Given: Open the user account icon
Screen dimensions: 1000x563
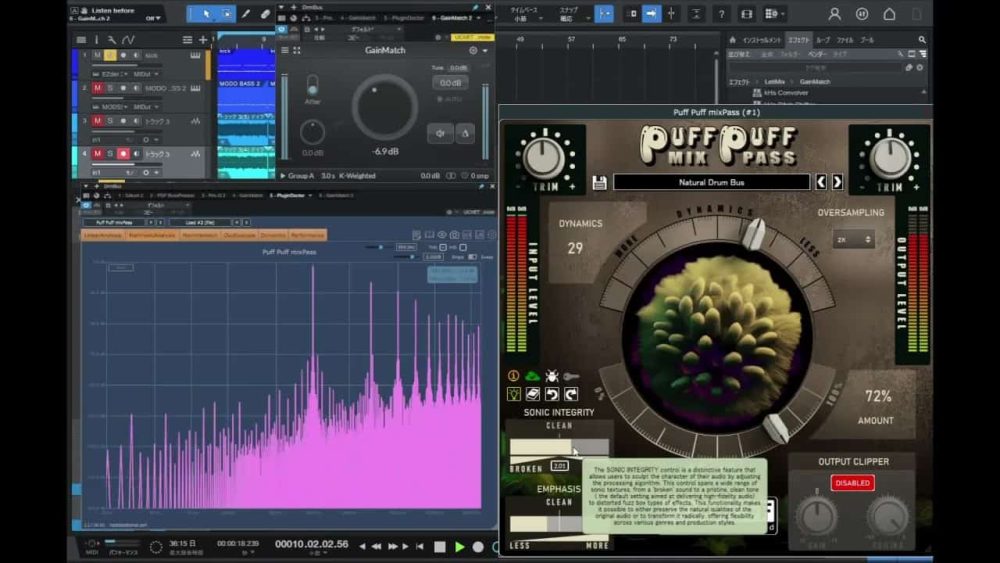Looking at the screenshot, I should (x=834, y=13).
